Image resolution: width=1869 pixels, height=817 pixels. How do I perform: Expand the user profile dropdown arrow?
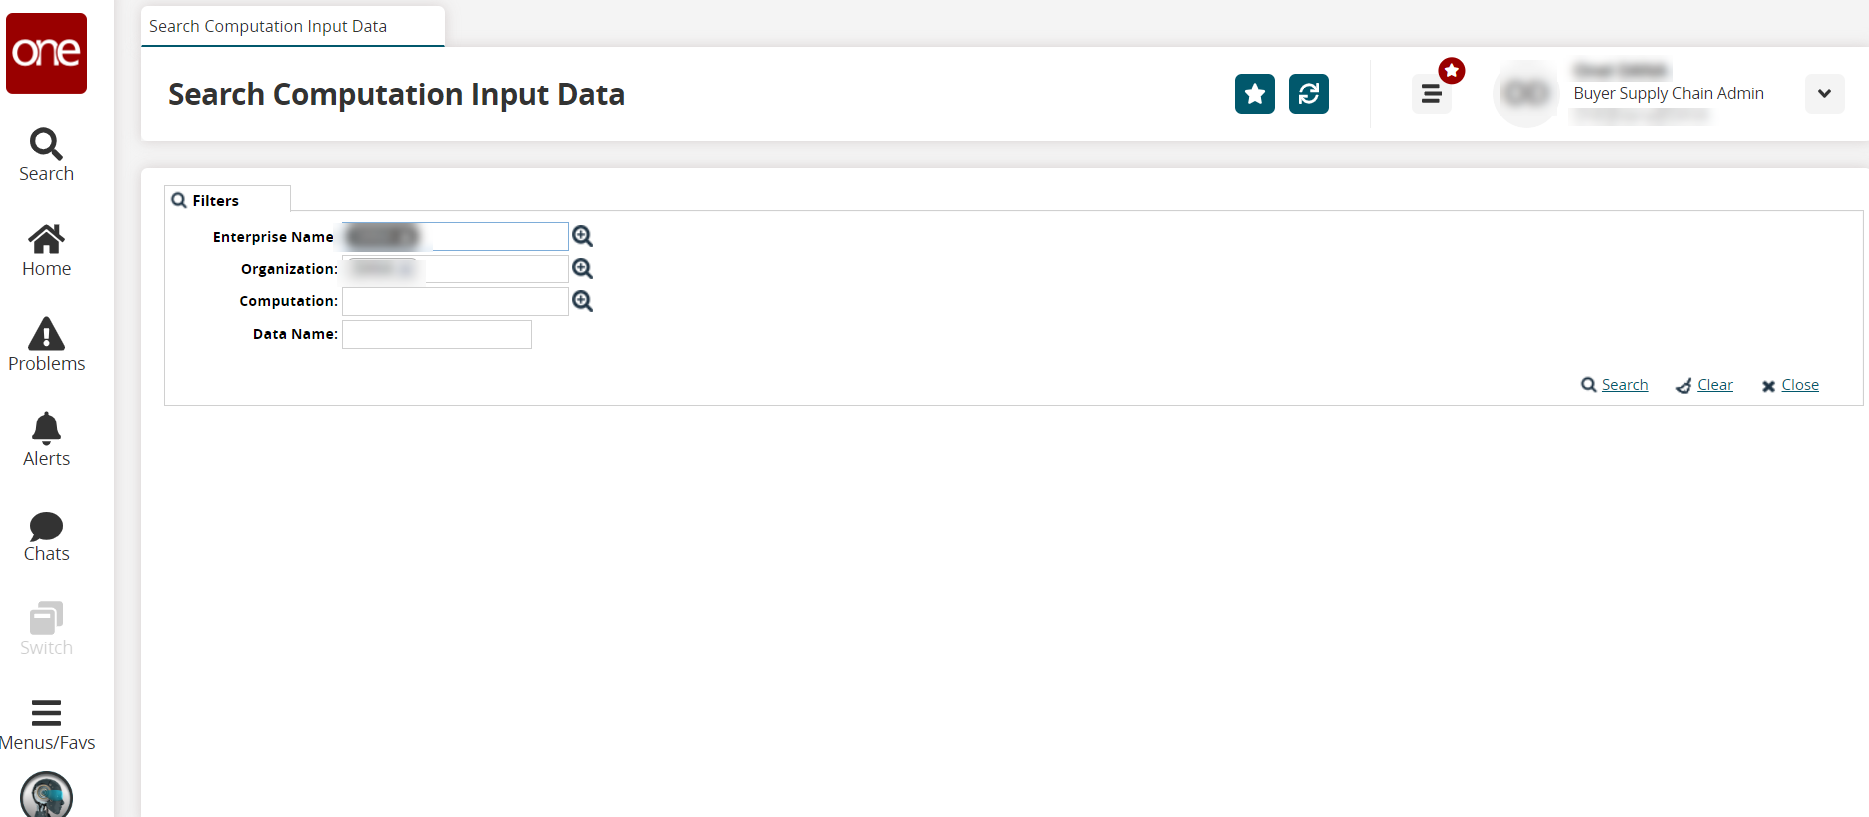[1824, 94]
